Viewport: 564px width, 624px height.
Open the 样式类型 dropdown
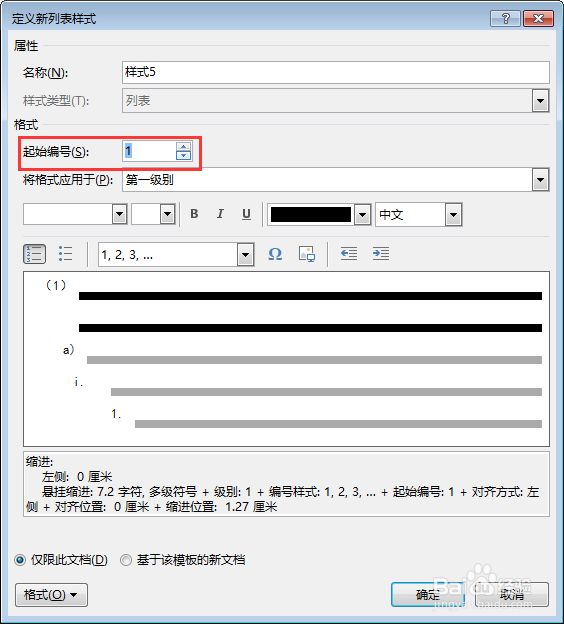click(x=540, y=101)
